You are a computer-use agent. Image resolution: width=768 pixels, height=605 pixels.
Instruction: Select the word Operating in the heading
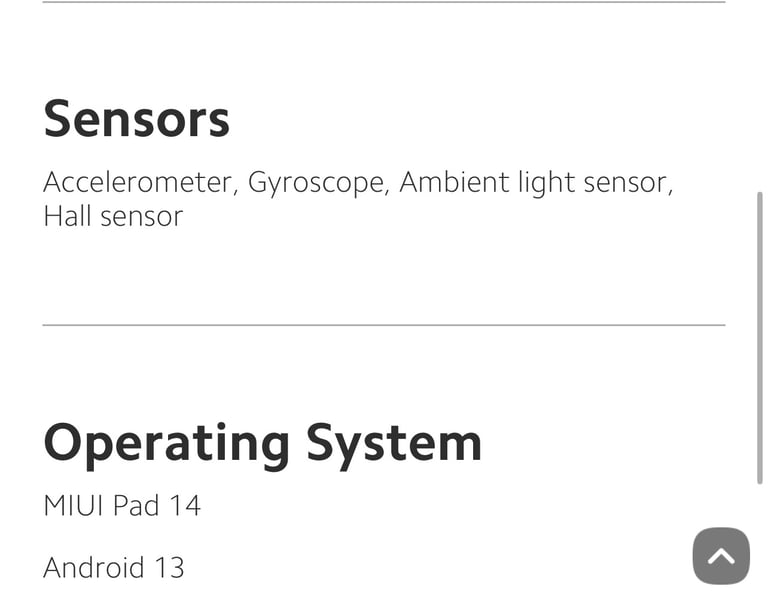coord(167,445)
